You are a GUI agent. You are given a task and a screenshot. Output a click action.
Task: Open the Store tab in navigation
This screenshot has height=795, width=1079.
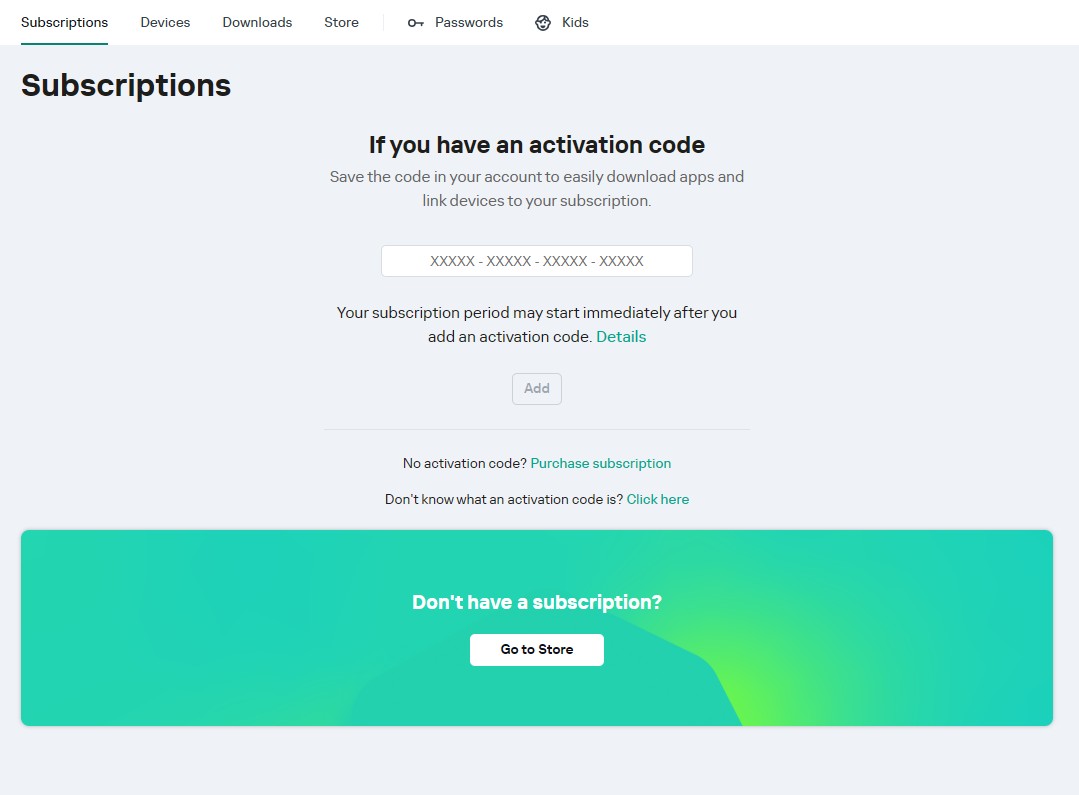(341, 22)
